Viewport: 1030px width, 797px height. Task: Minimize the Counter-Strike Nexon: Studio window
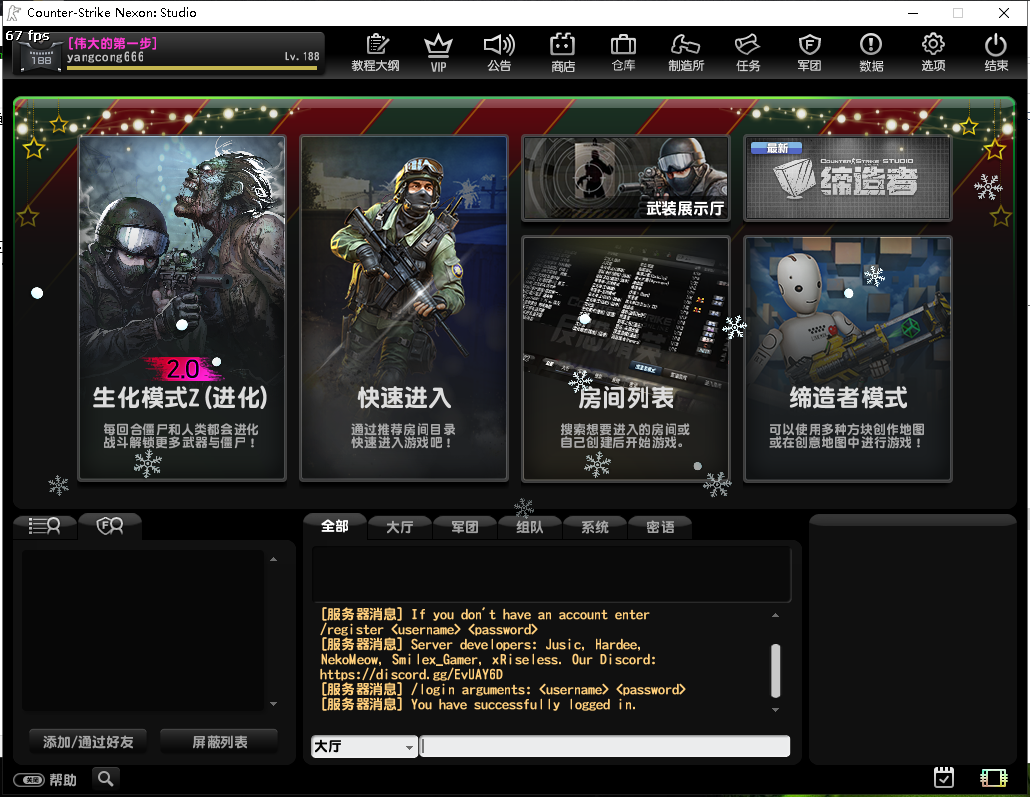coord(913,12)
